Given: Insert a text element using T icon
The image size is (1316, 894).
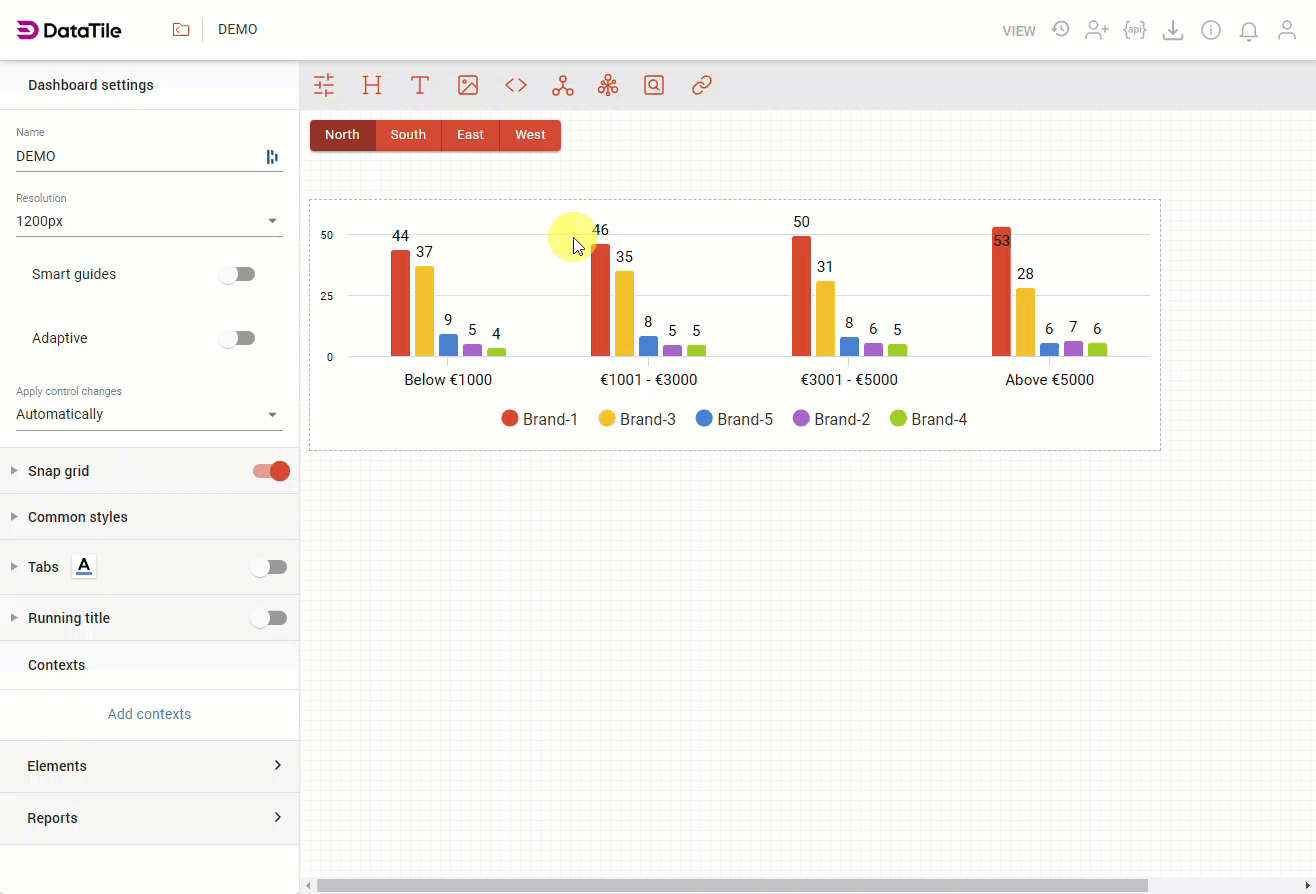Looking at the screenshot, I should coord(420,85).
